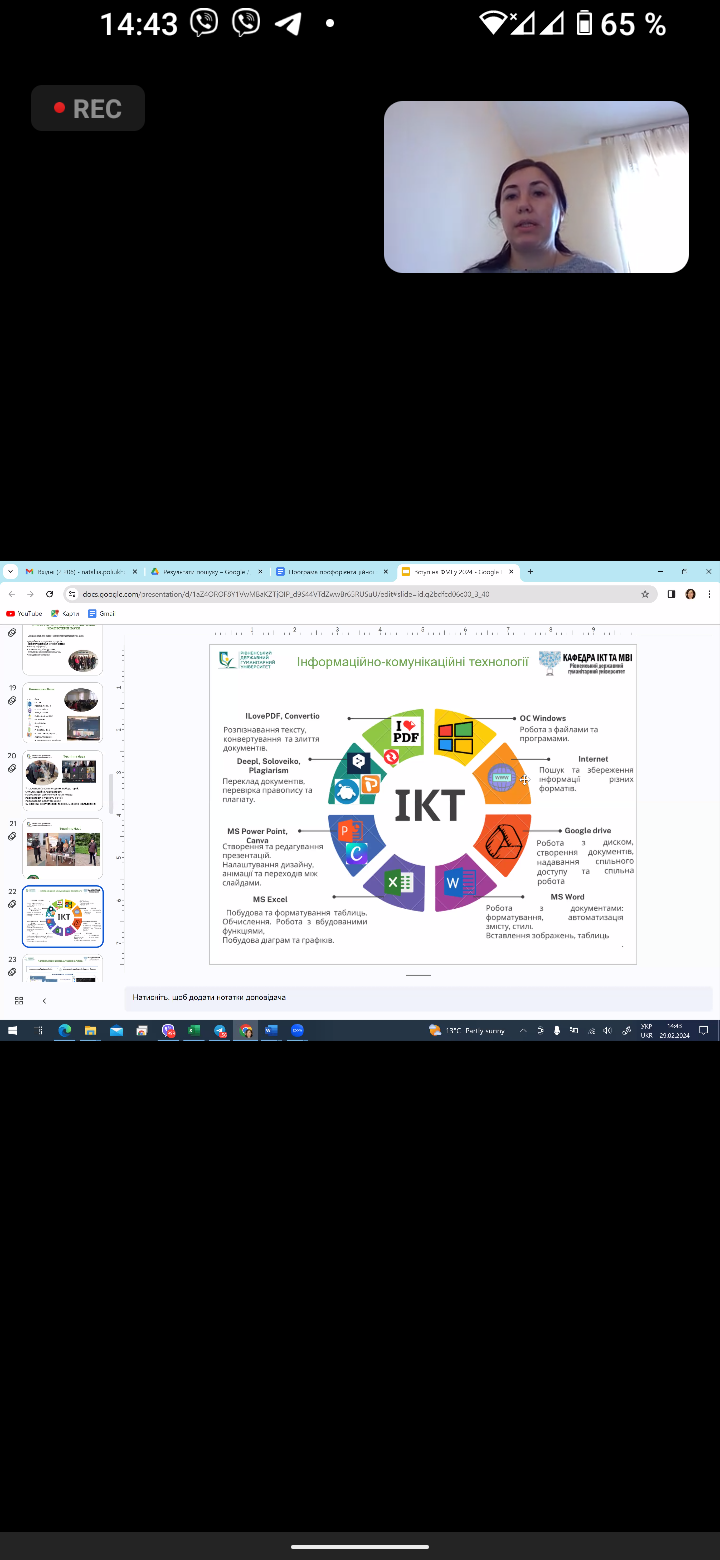Viewport: 720px width, 1560px height.
Task: Open the Gmail bookmark with blue icon
Action: coord(101,613)
